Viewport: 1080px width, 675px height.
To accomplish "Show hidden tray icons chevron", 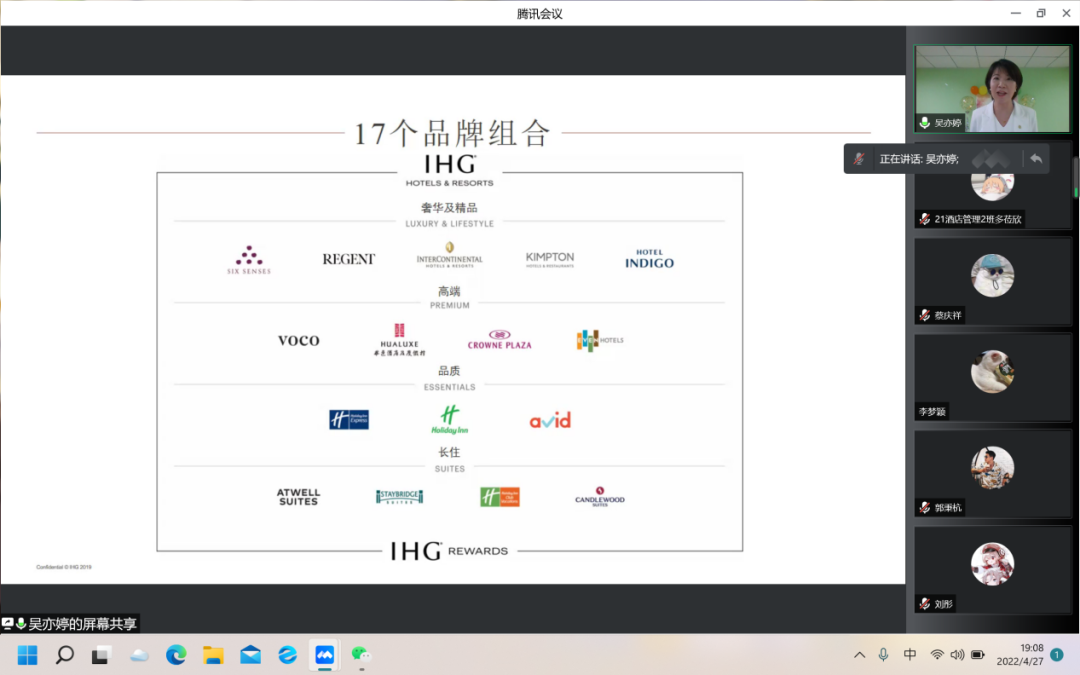I will (x=860, y=655).
